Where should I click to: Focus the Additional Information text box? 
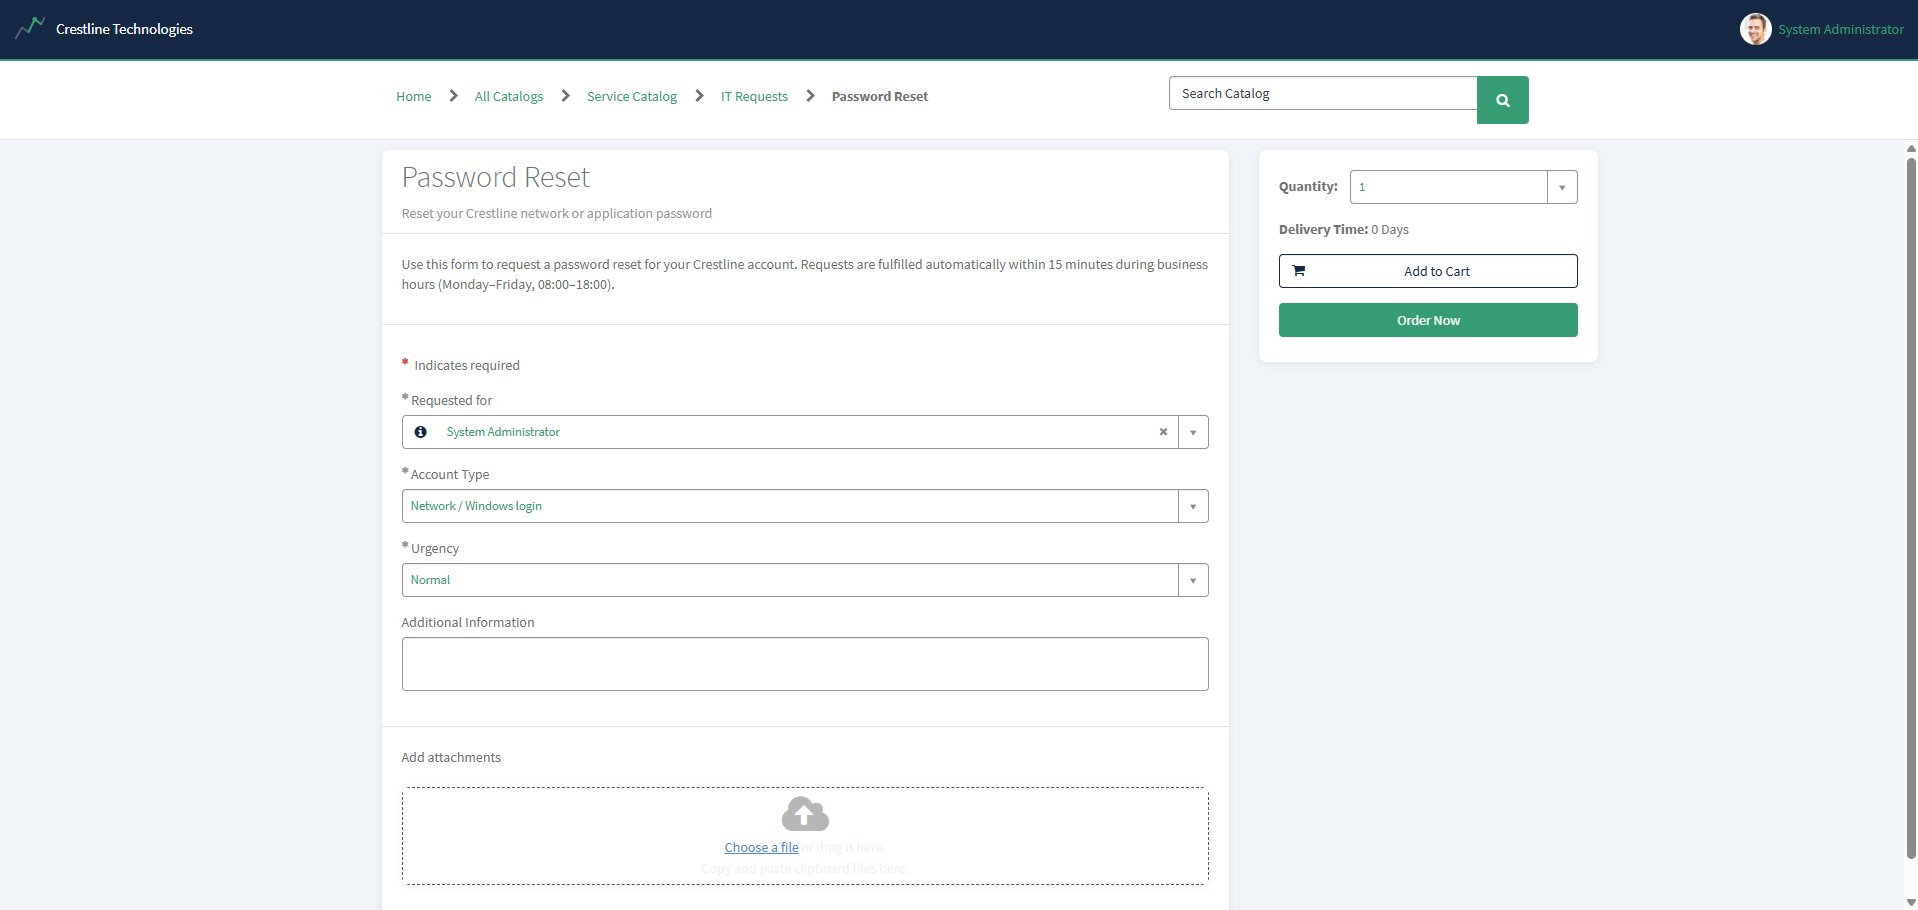coord(805,664)
